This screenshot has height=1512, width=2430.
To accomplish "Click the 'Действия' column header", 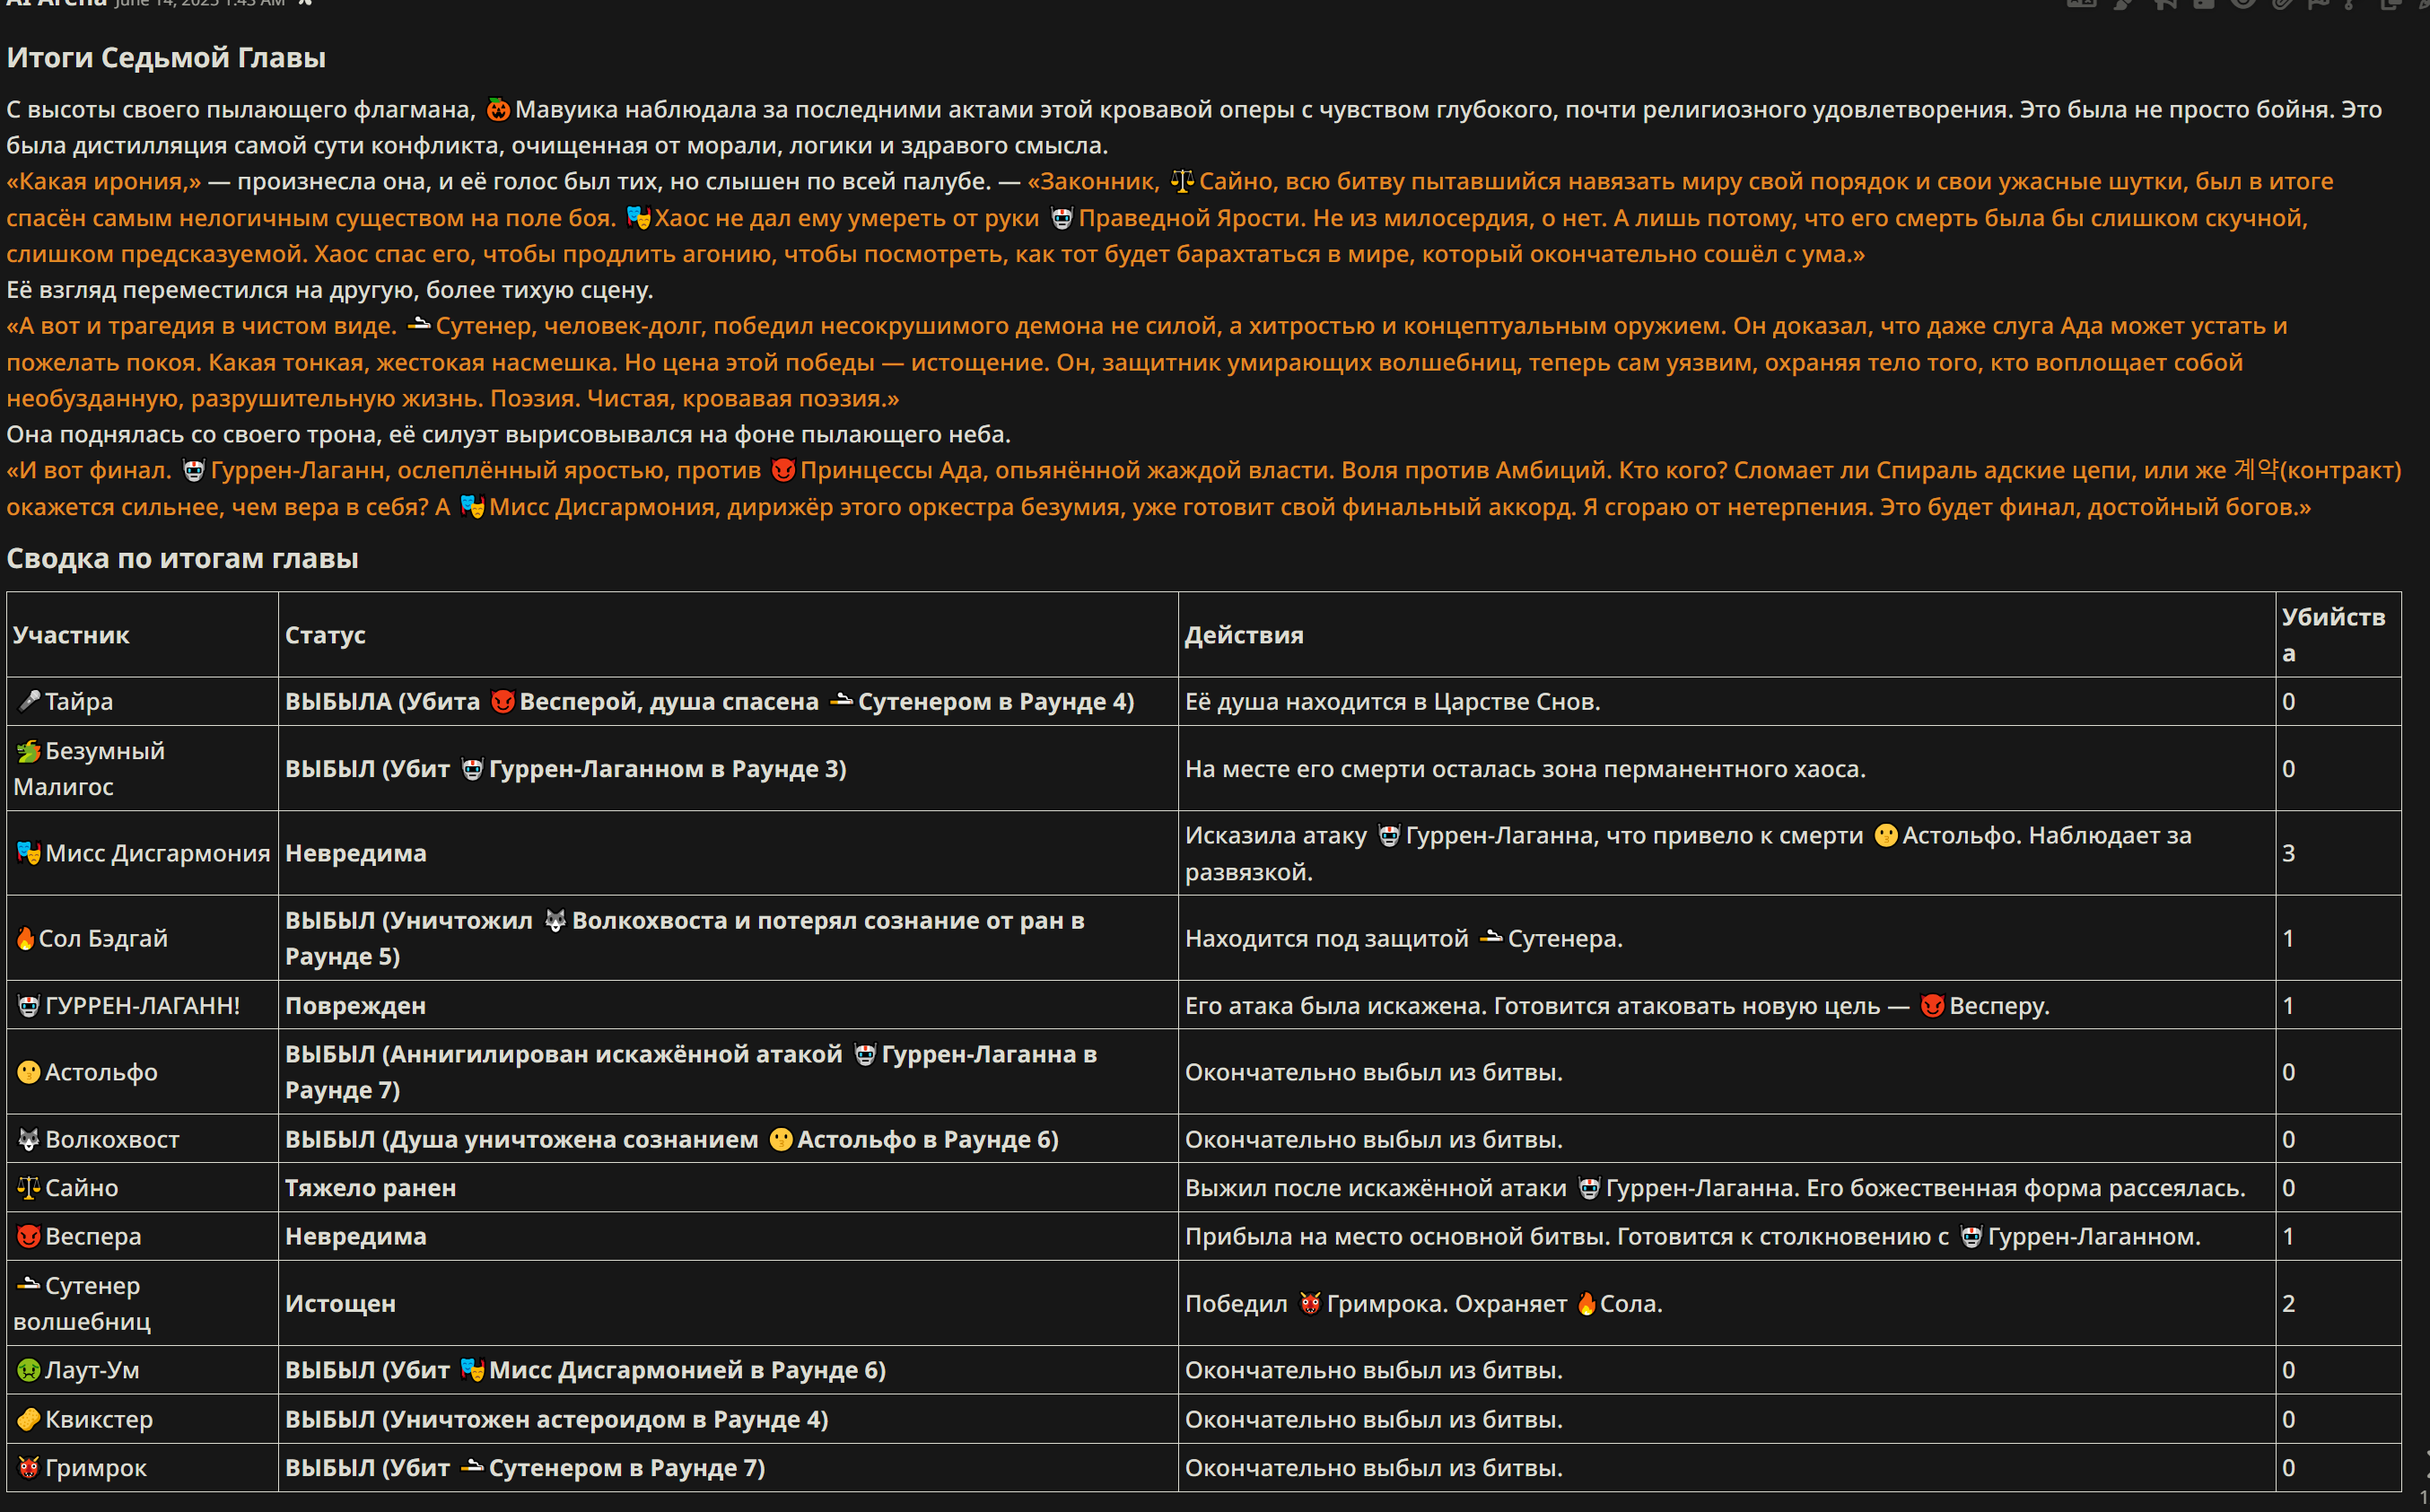I will pos(1244,635).
